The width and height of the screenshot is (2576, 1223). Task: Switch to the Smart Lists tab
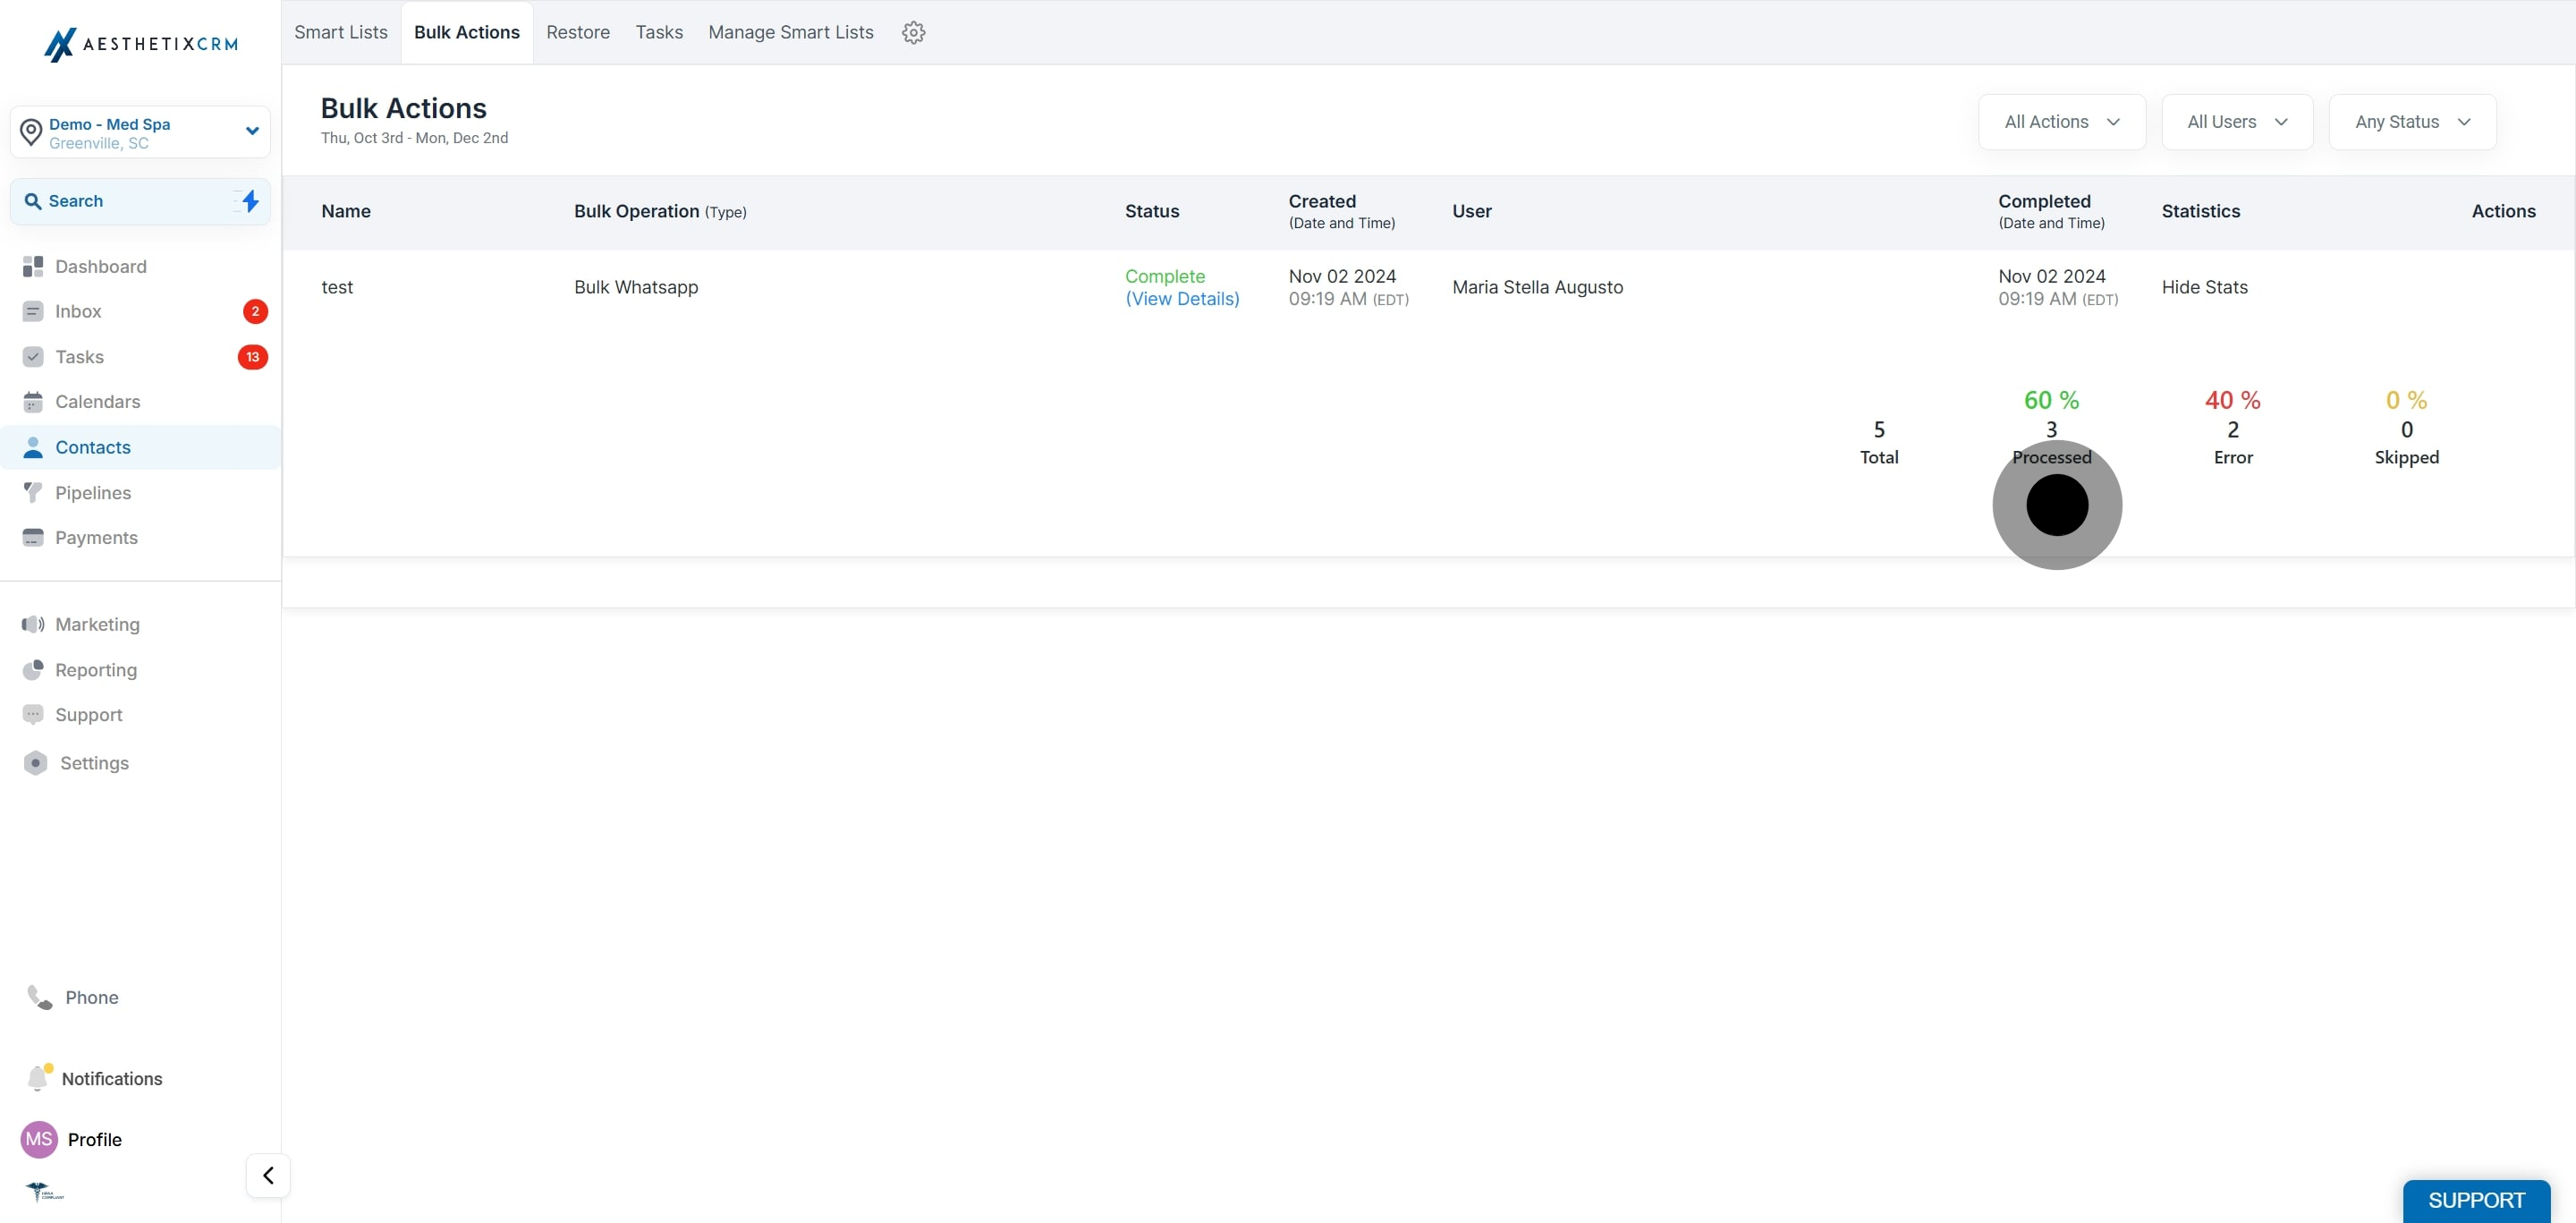(341, 32)
